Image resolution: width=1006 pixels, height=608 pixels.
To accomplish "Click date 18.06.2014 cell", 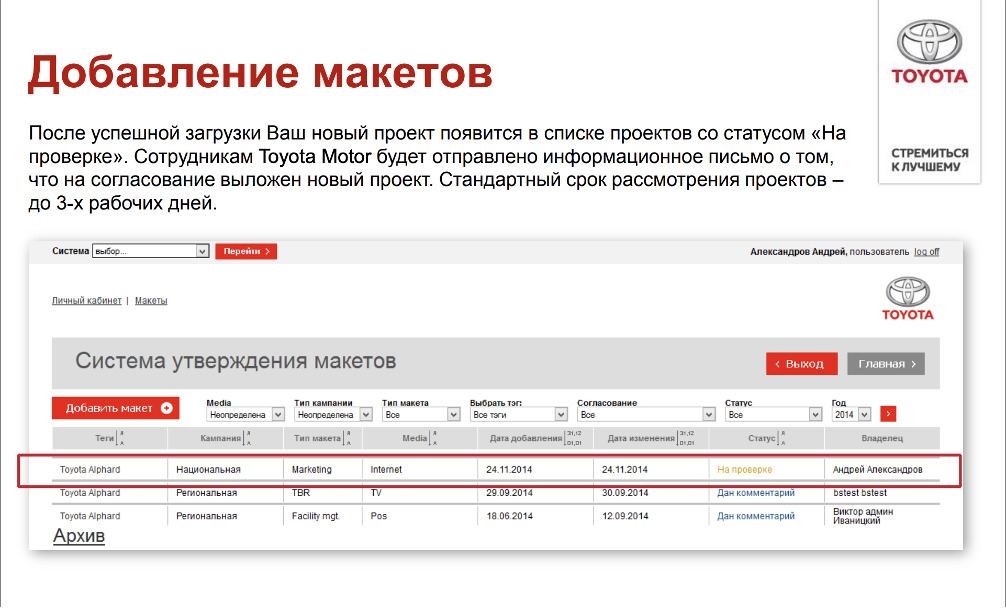I will tap(509, 516).
